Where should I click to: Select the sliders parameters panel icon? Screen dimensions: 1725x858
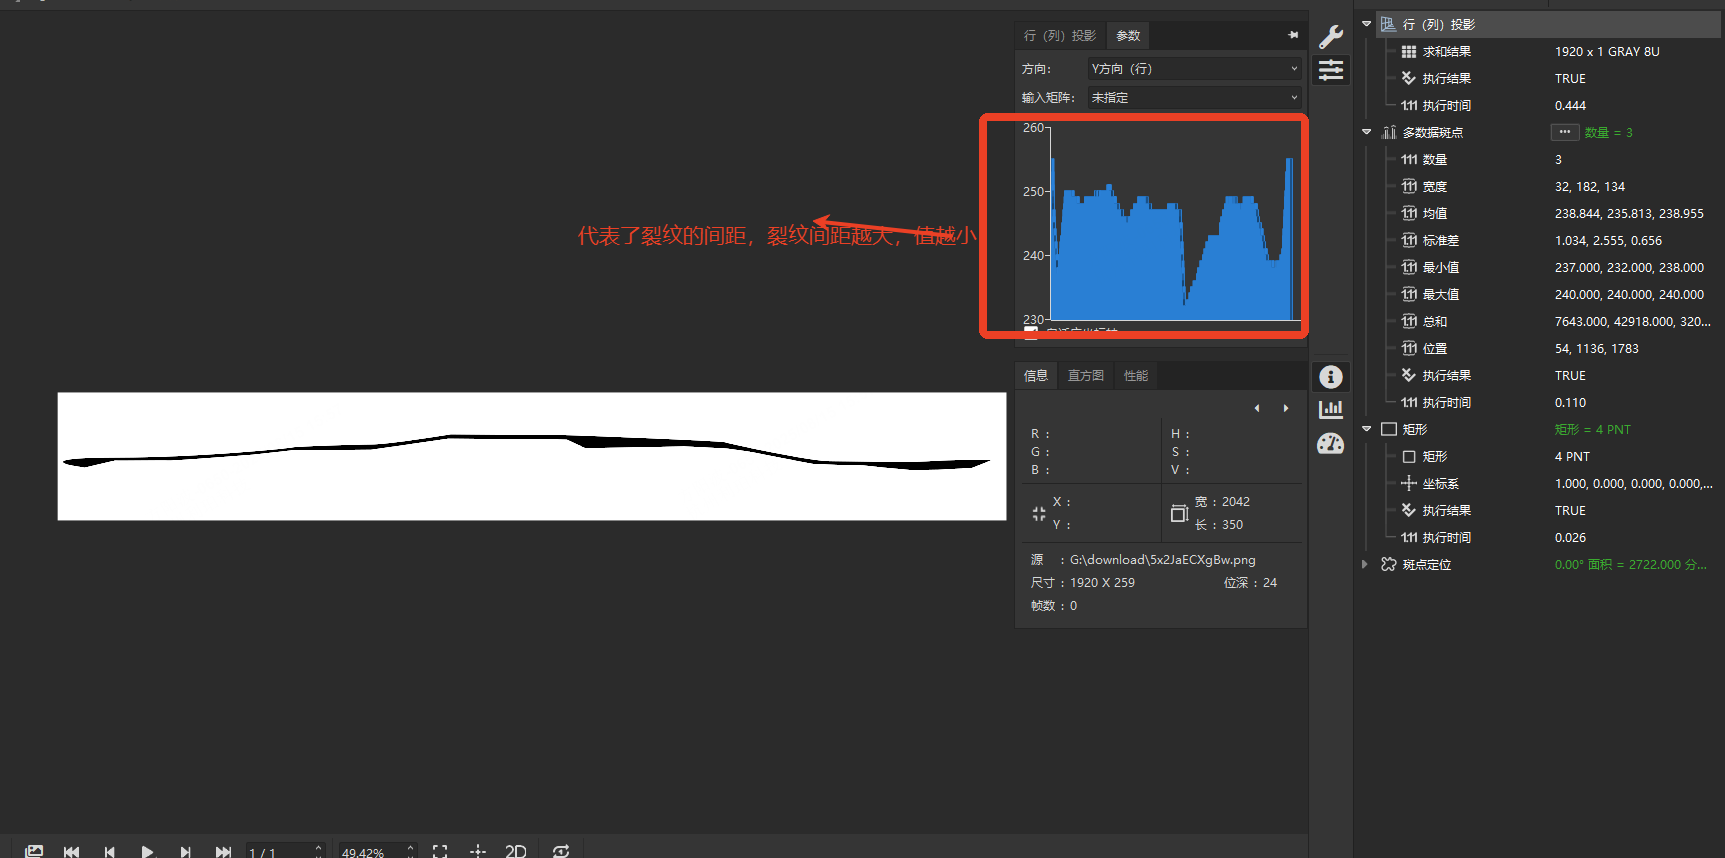click(1331, 70)
